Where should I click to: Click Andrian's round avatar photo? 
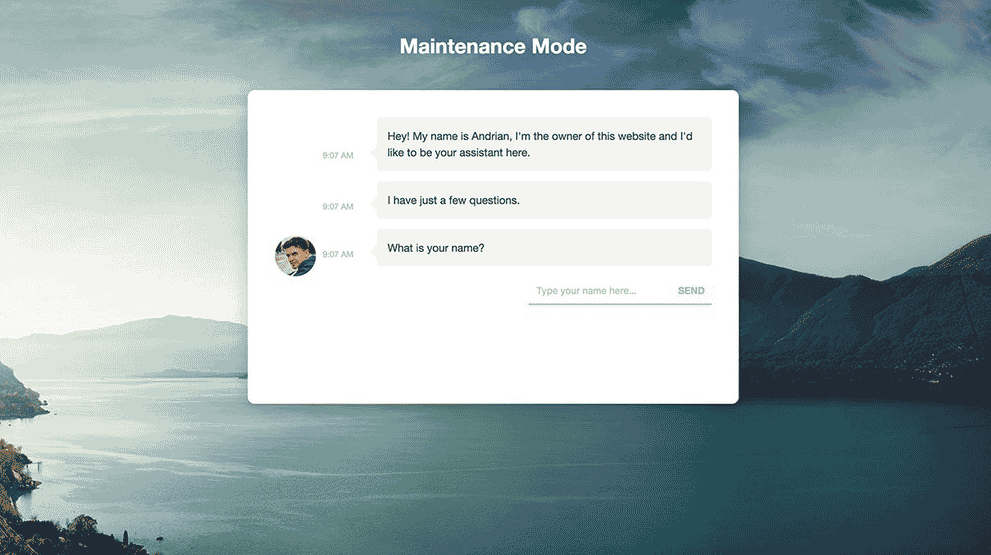click(295, 256)
